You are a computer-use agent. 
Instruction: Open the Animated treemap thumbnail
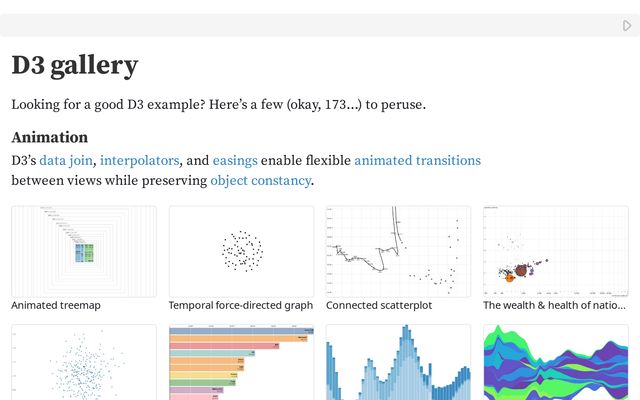pos(84,251)
